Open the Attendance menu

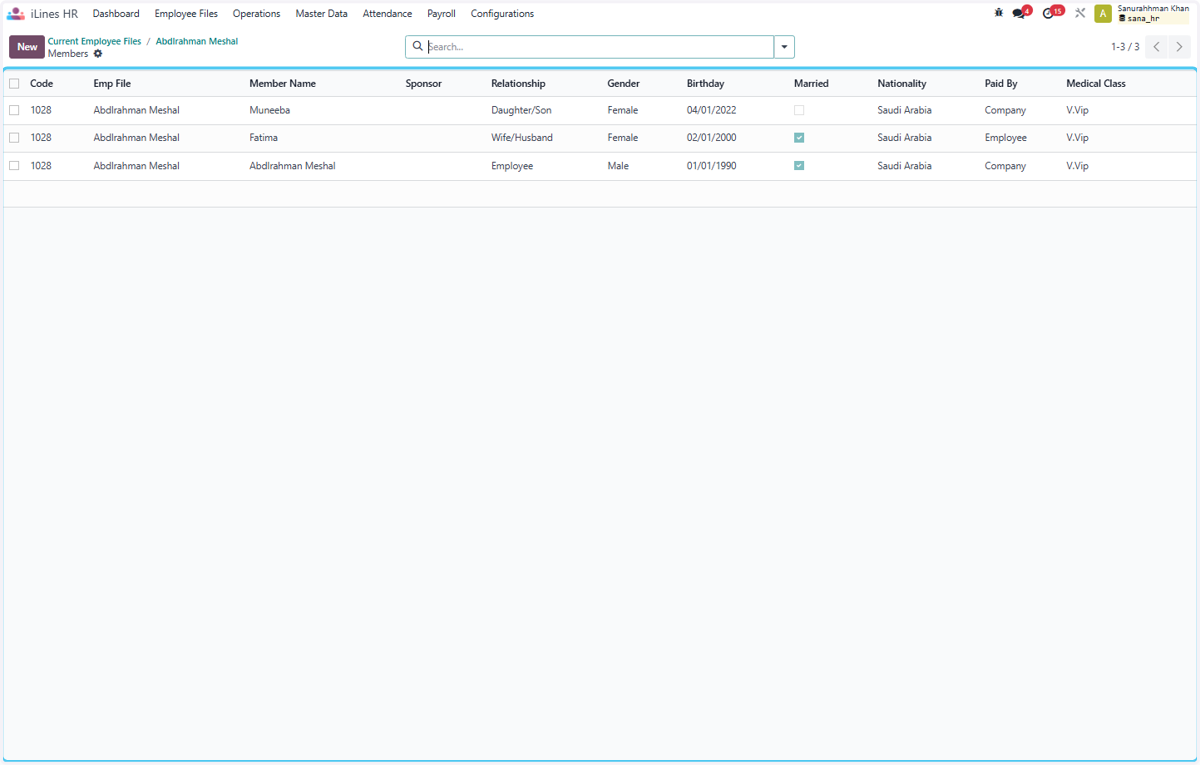tap(387, 14)
